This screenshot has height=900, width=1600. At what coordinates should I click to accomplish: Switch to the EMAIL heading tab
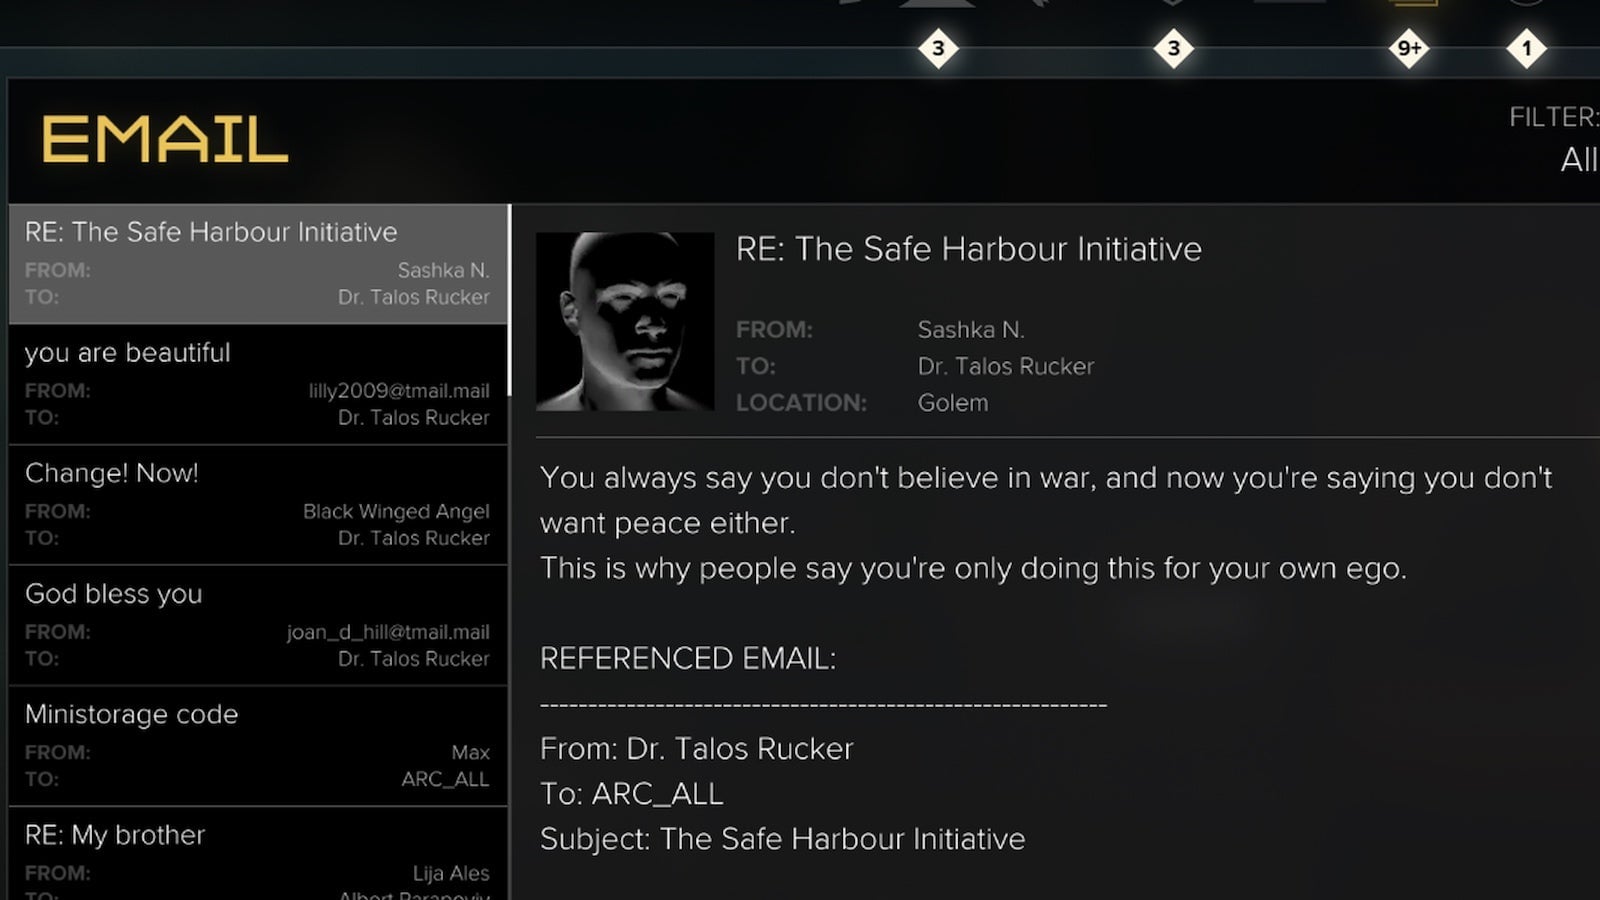click(x=163, y=138)
